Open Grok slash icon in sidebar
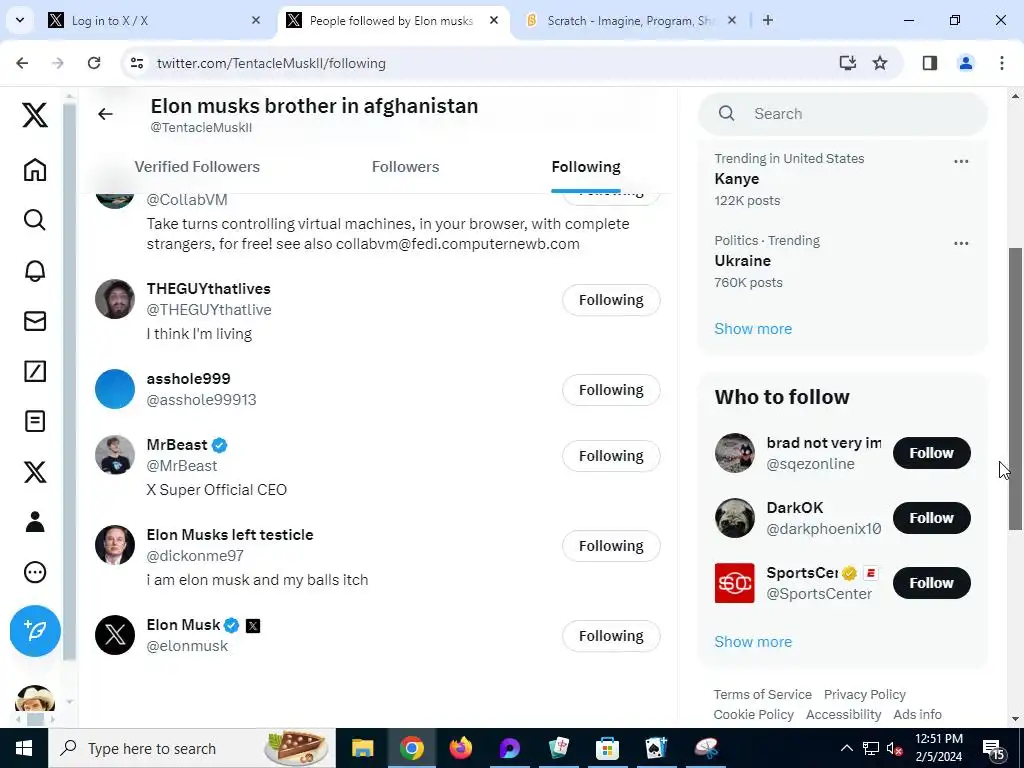Viewport: 1024px width, 768px height. coord(35,371)
